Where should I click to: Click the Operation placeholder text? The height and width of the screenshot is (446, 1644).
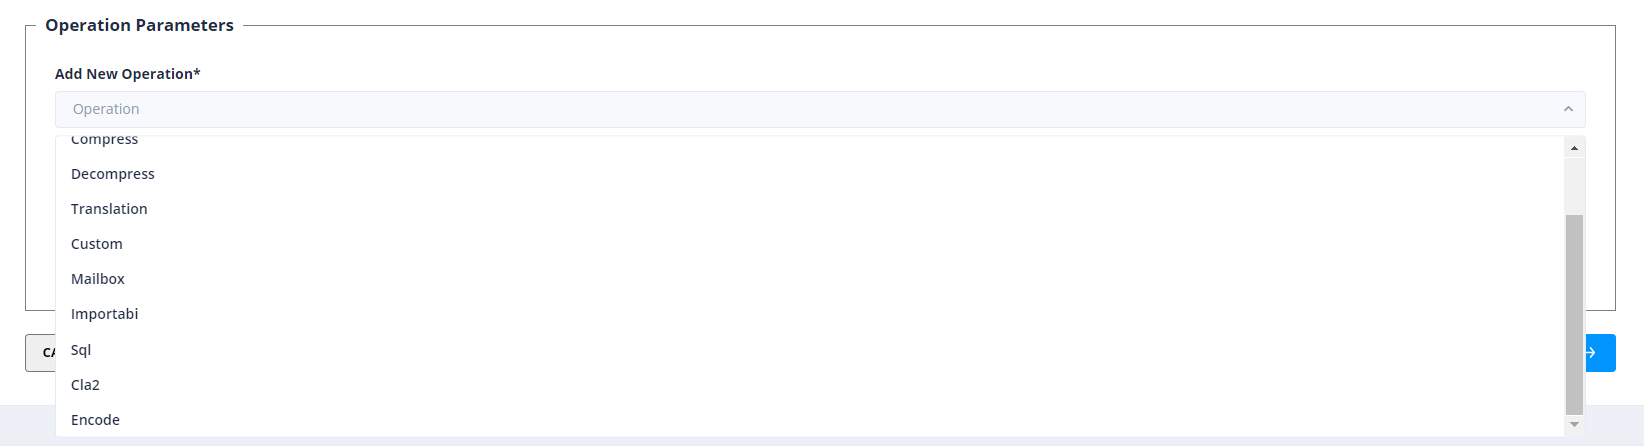tap(106, 109)
